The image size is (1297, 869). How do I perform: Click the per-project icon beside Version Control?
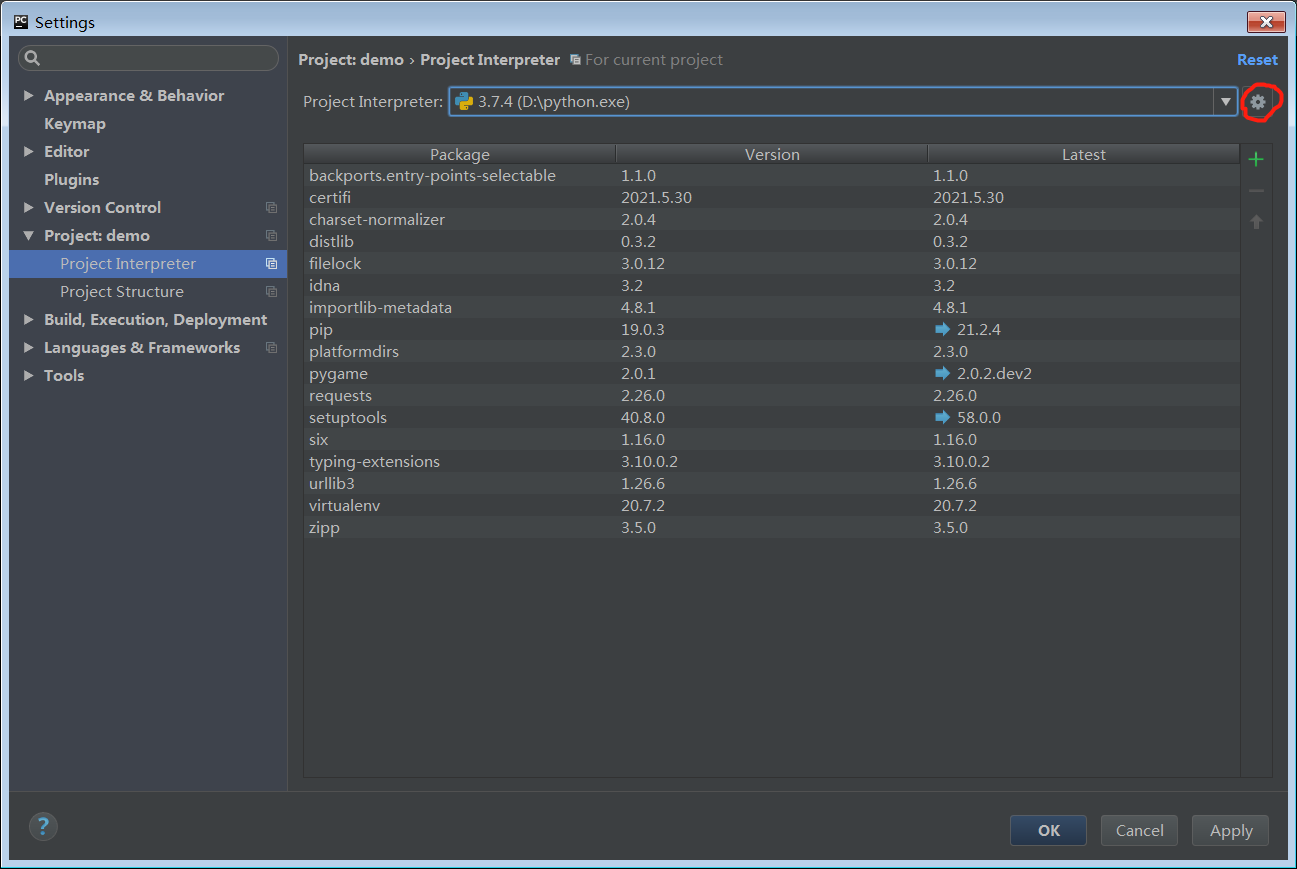(x=271, y=208)
